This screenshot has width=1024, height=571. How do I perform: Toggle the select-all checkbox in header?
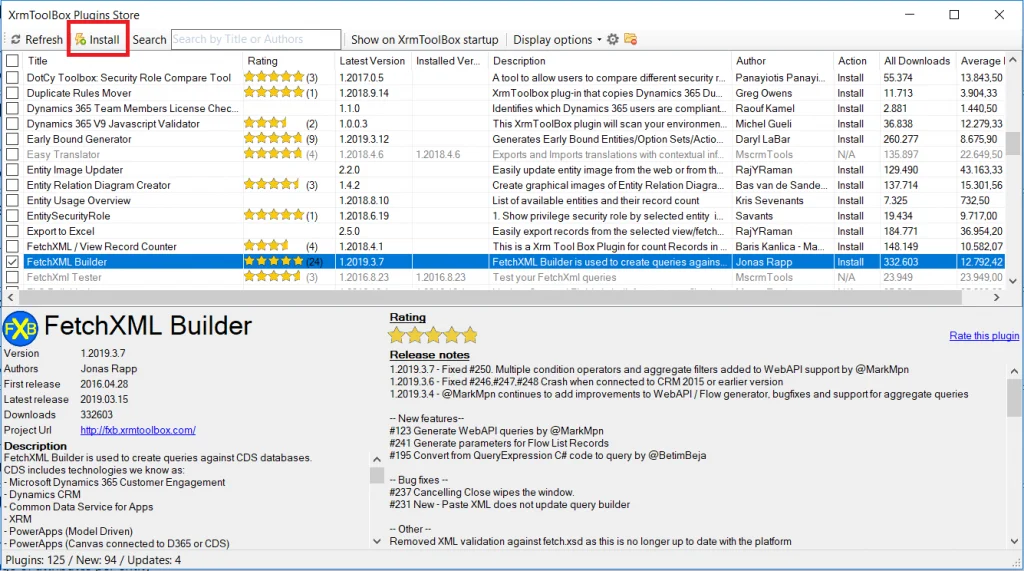point(12,61)
